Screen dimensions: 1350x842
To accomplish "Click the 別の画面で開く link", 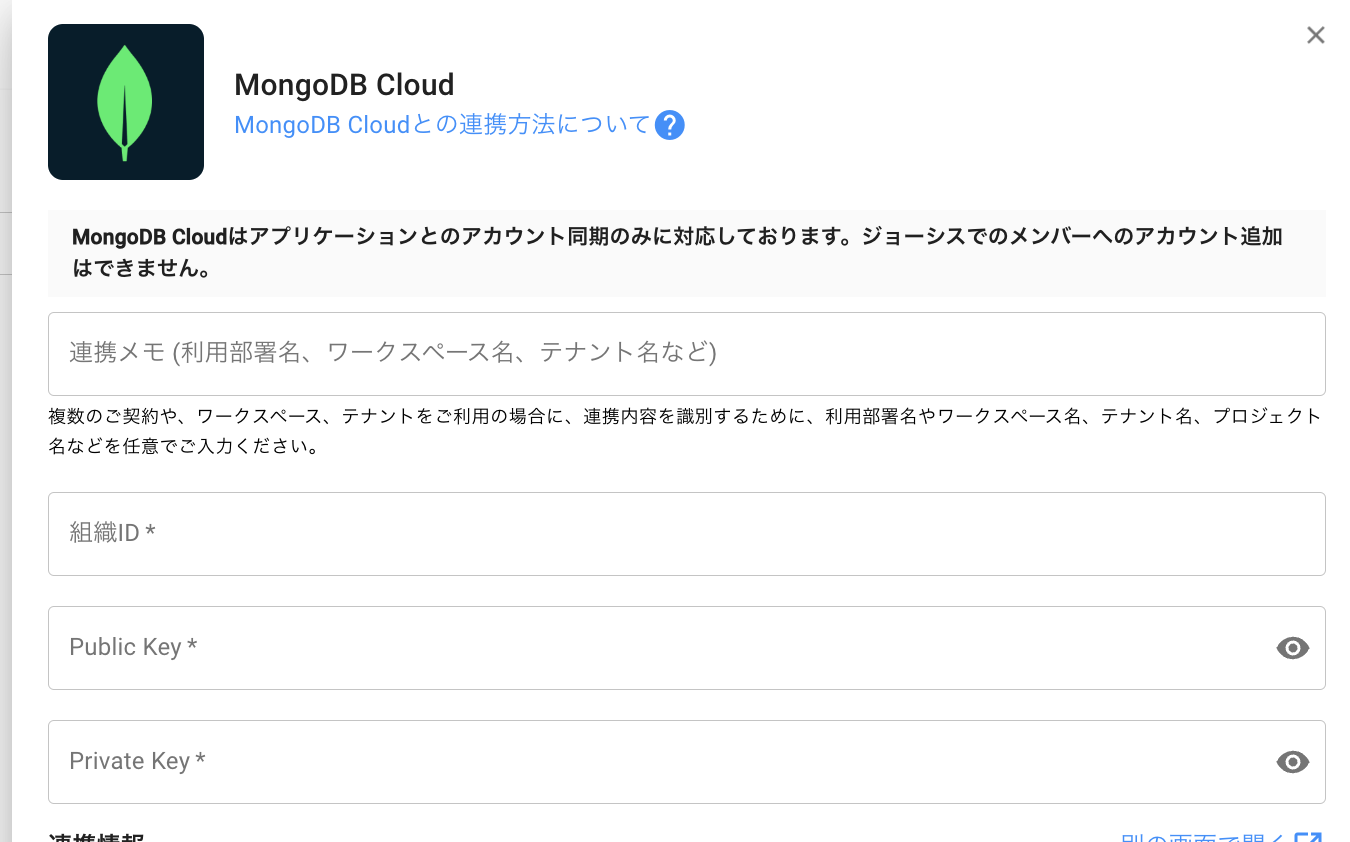I will pos(1204,838).
